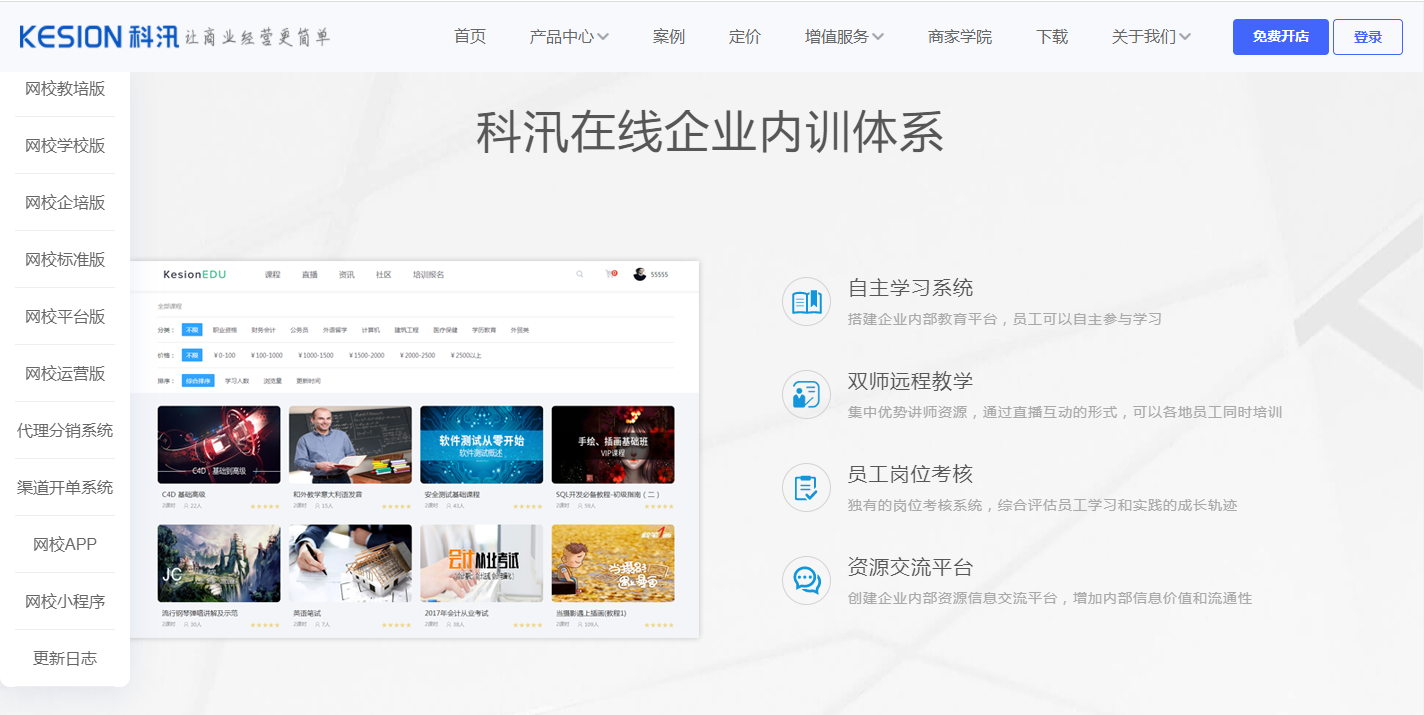
Task: Expand the 产品中心 dropdown chevron
Action: (x=603, y=37)
